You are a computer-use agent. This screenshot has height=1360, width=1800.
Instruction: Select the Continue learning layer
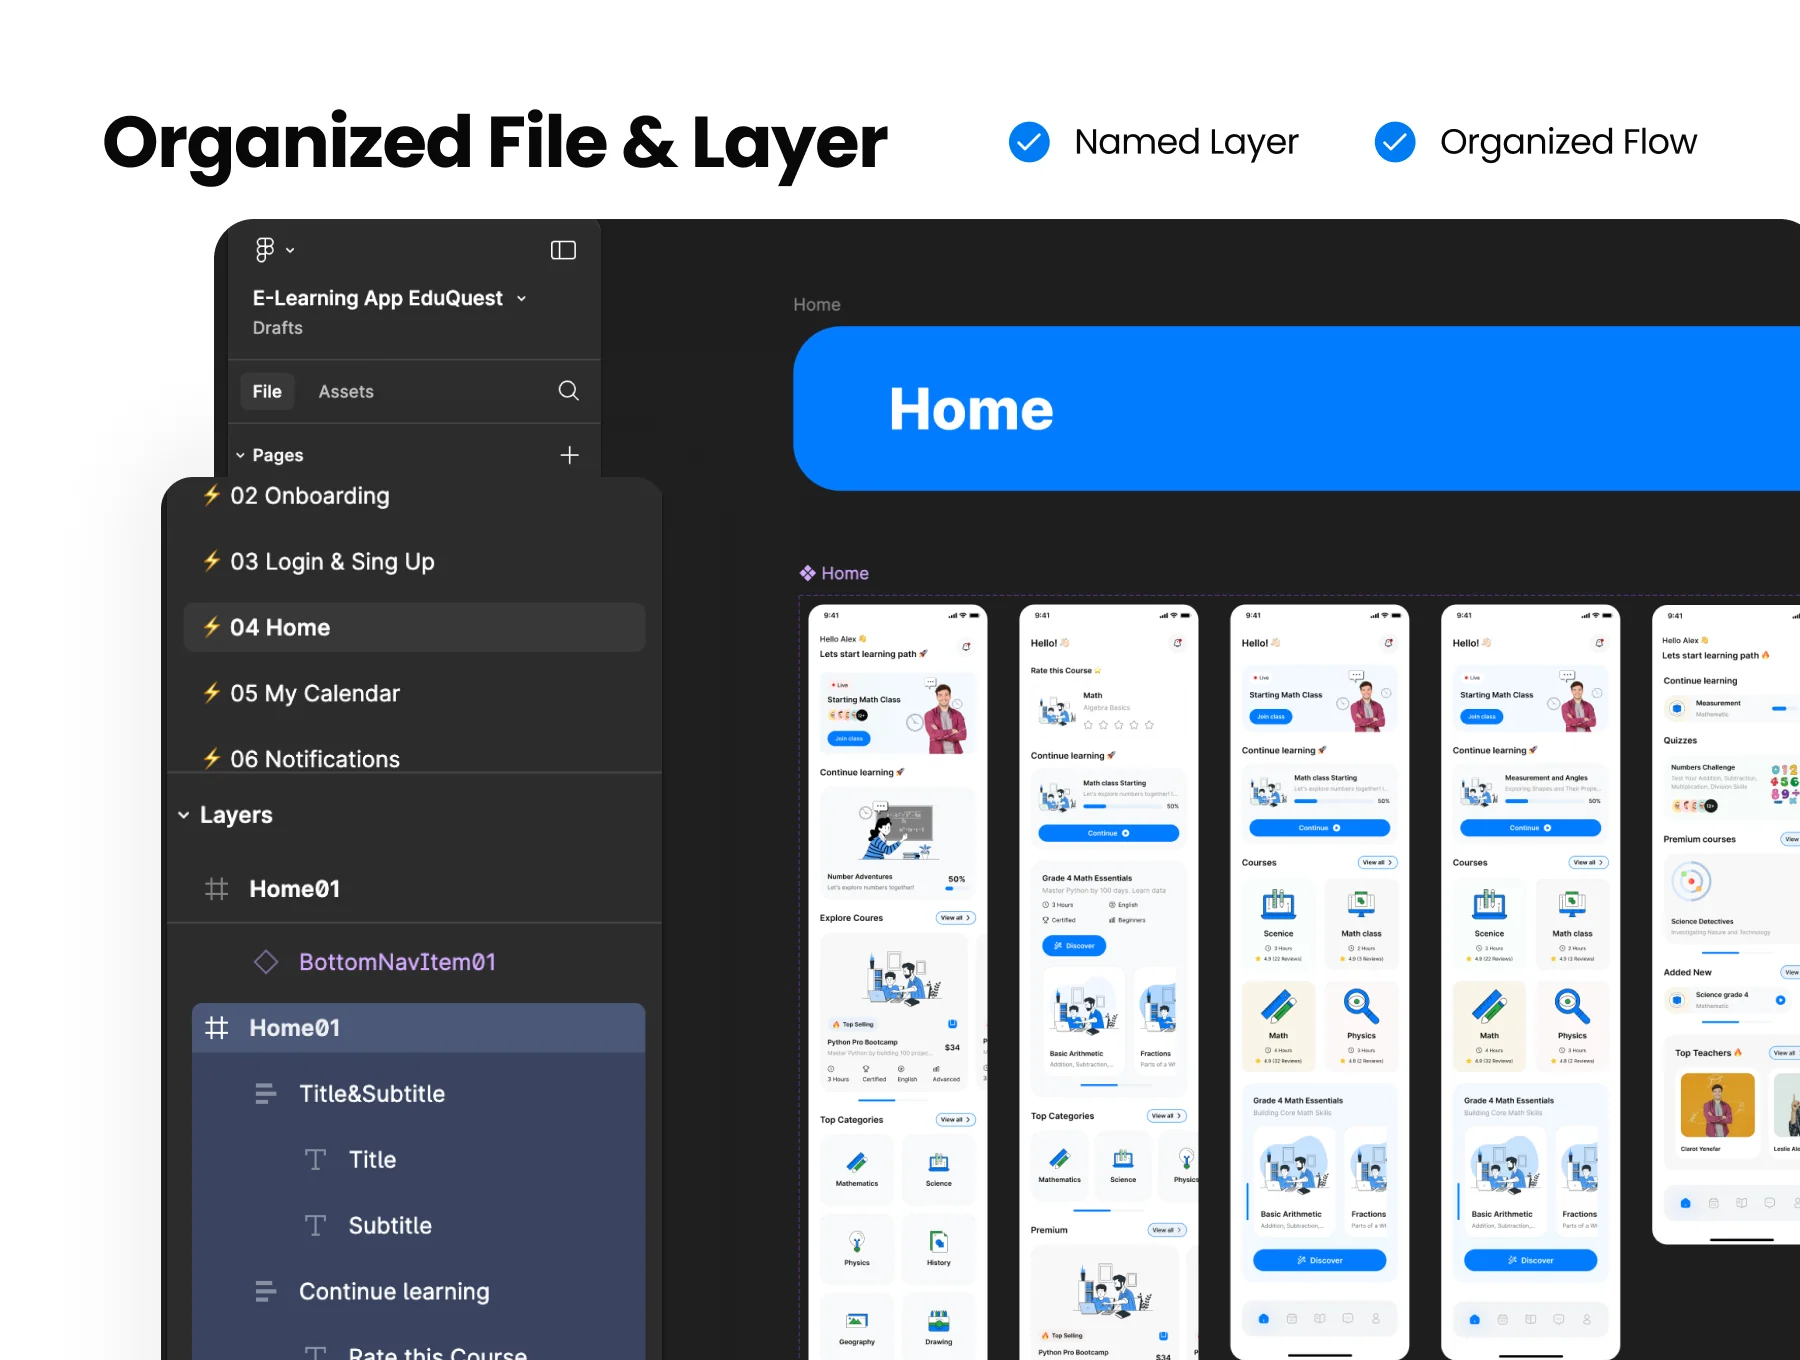(x=394, y=1292)
